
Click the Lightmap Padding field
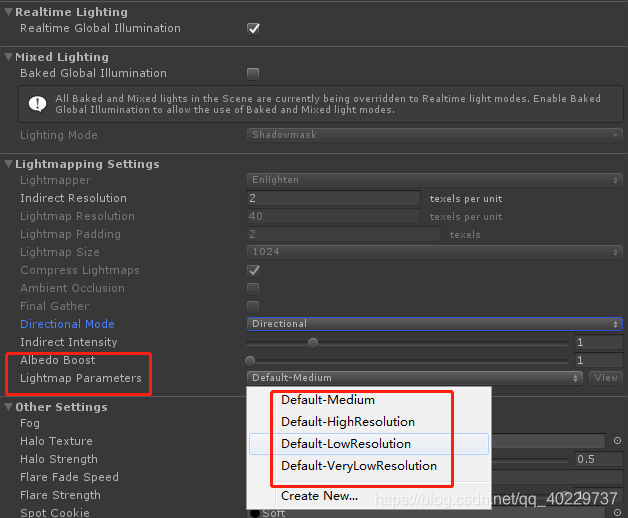[x=343, y=234]
